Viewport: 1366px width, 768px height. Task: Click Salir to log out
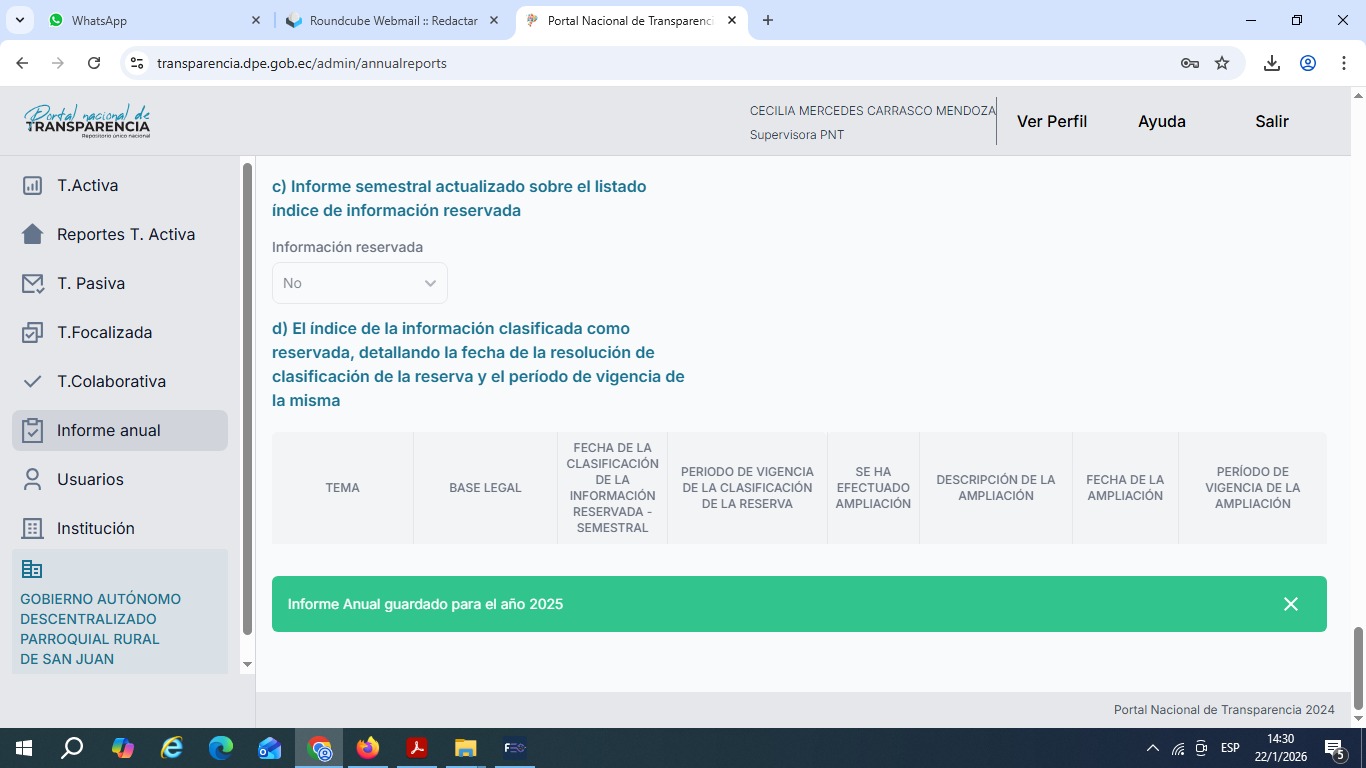[x=1272, y=121]
